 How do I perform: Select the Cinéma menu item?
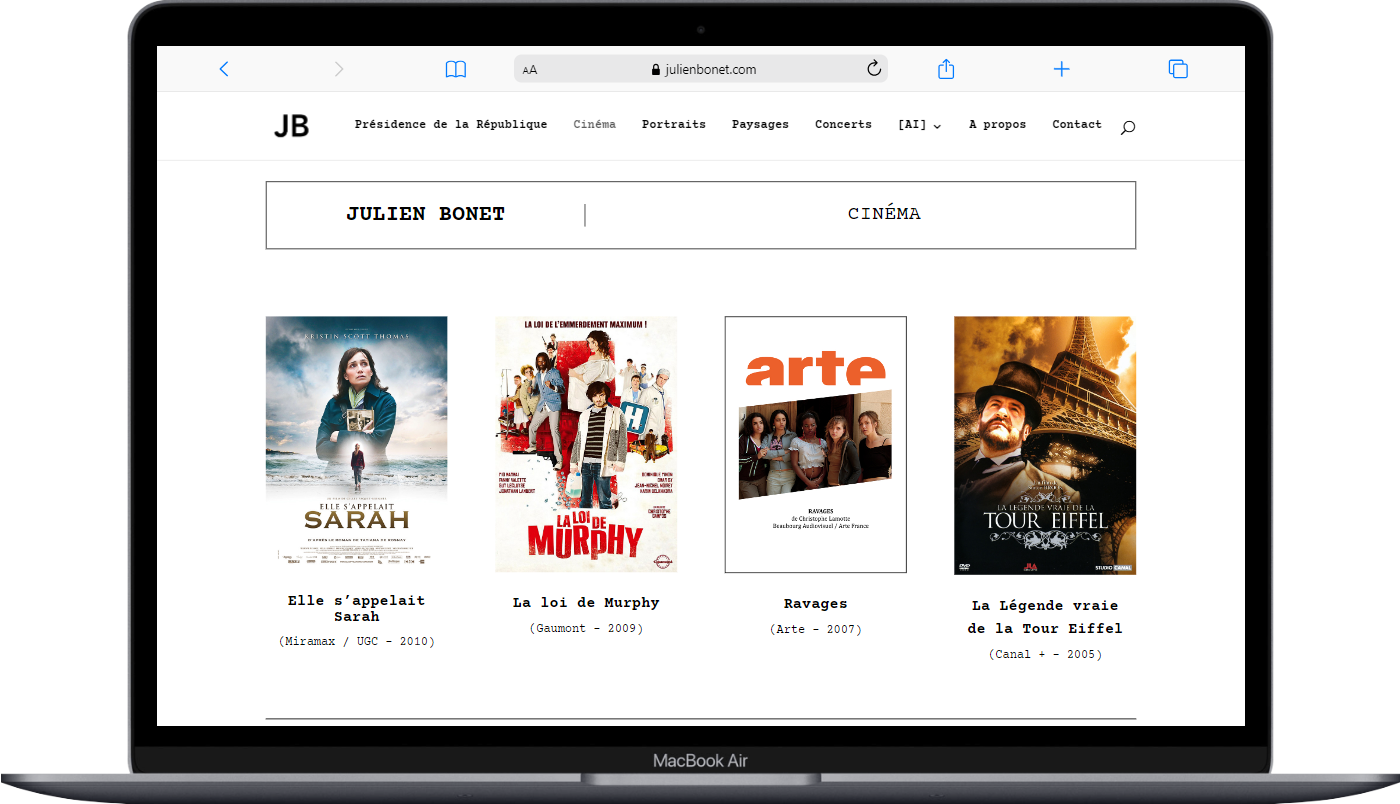coord(595,125)
